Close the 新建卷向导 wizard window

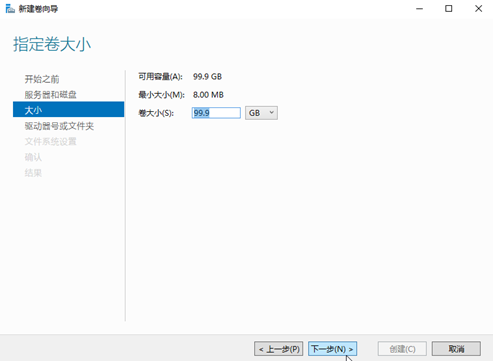coord(478,9)
